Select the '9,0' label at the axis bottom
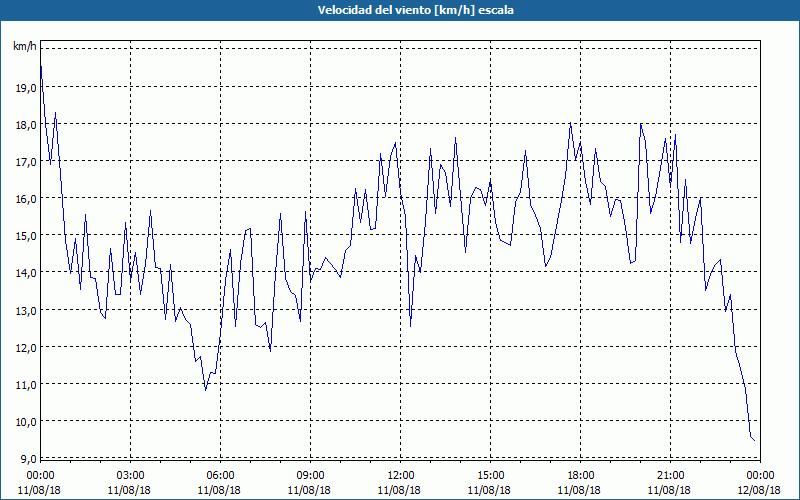The image size is (800, 500). click(x=29, y=459)
